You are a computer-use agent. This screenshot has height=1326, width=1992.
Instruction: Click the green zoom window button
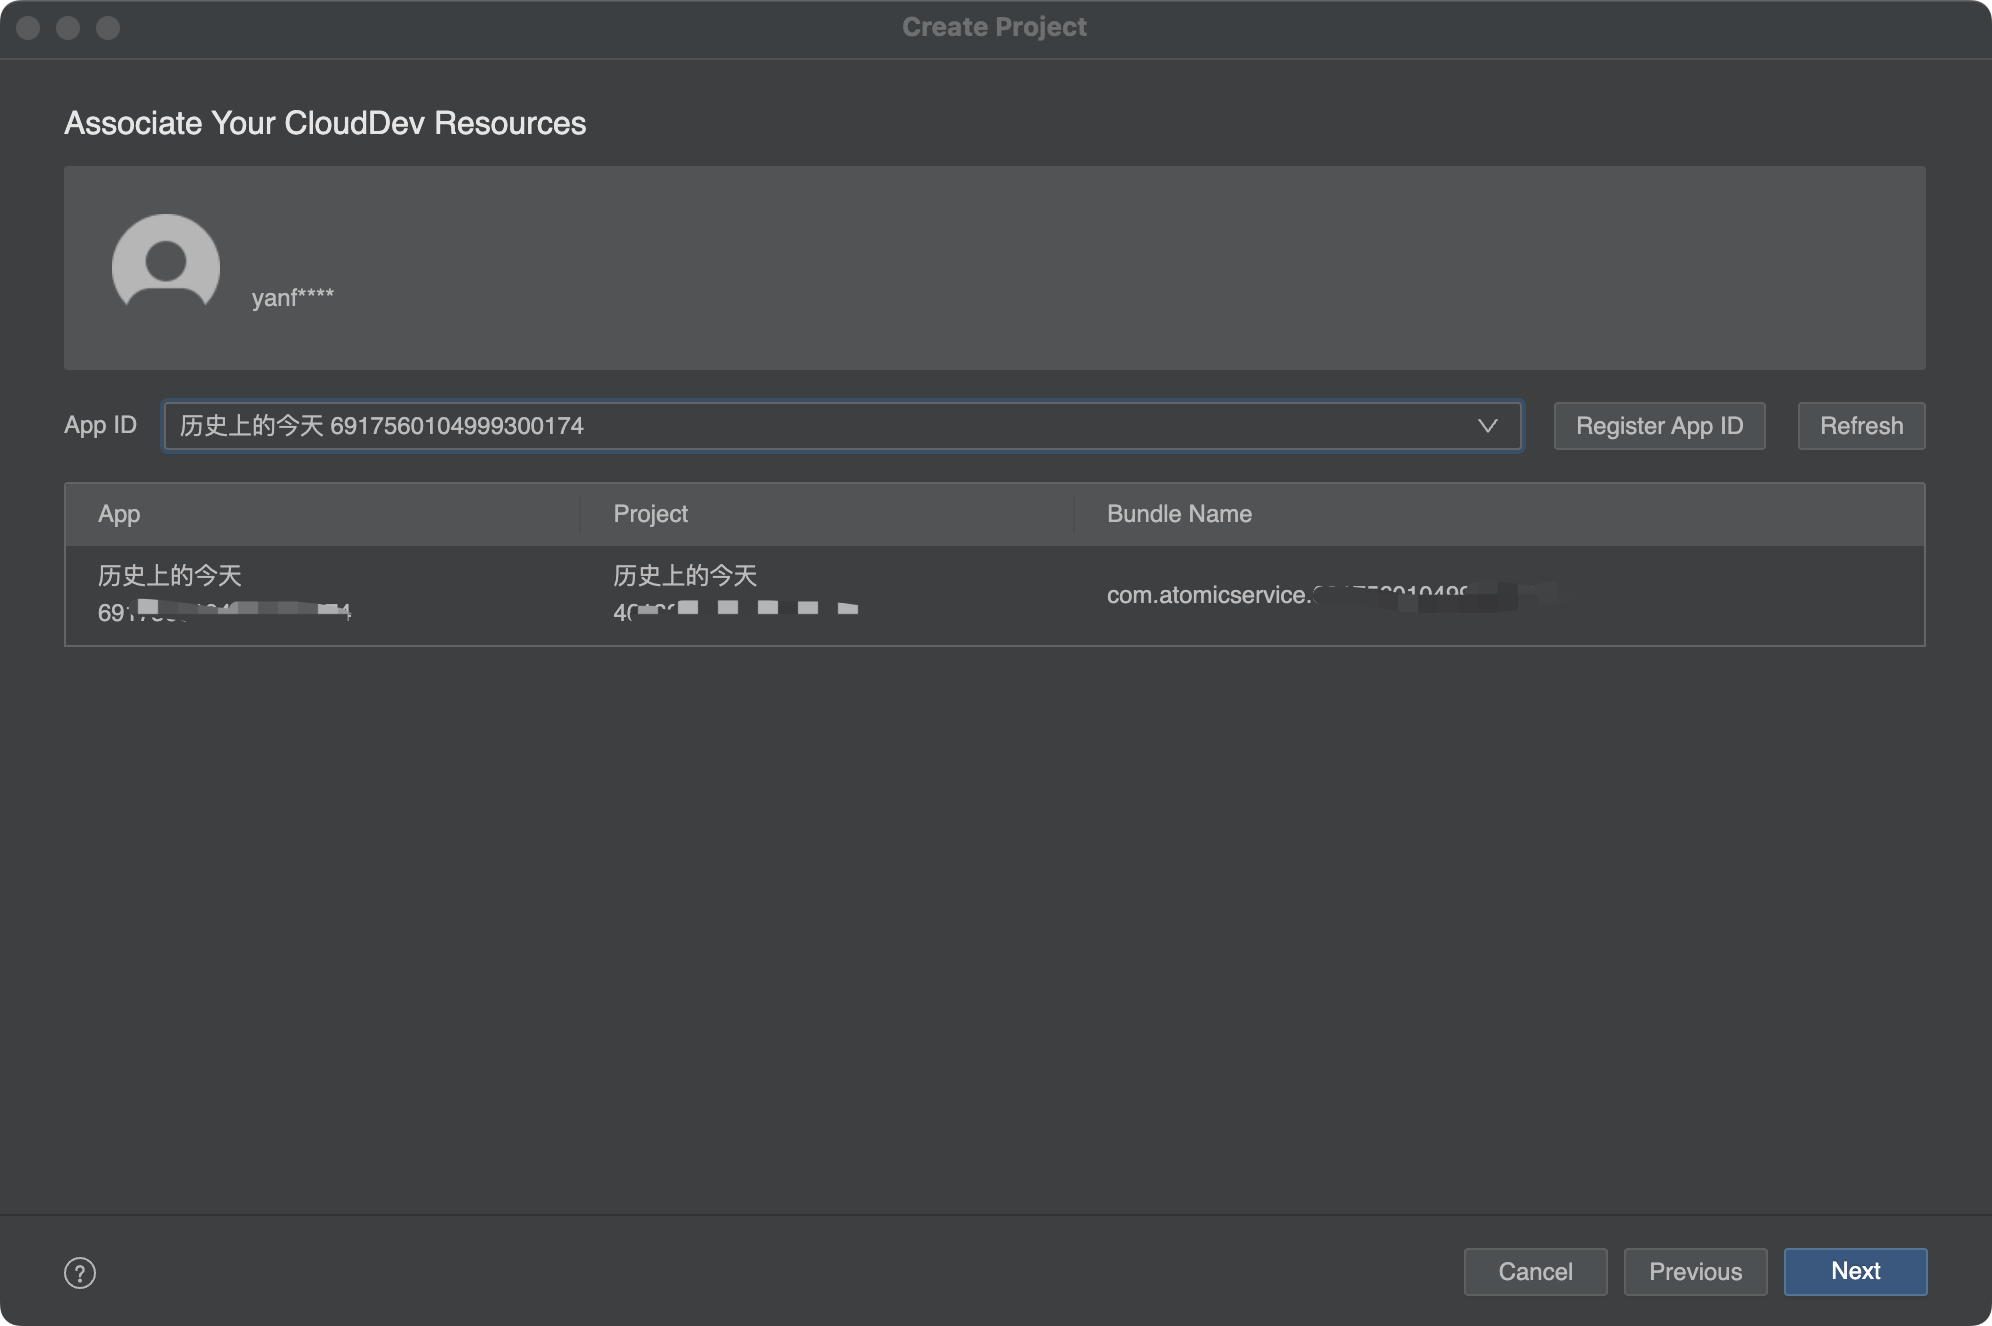pos(108,28)
